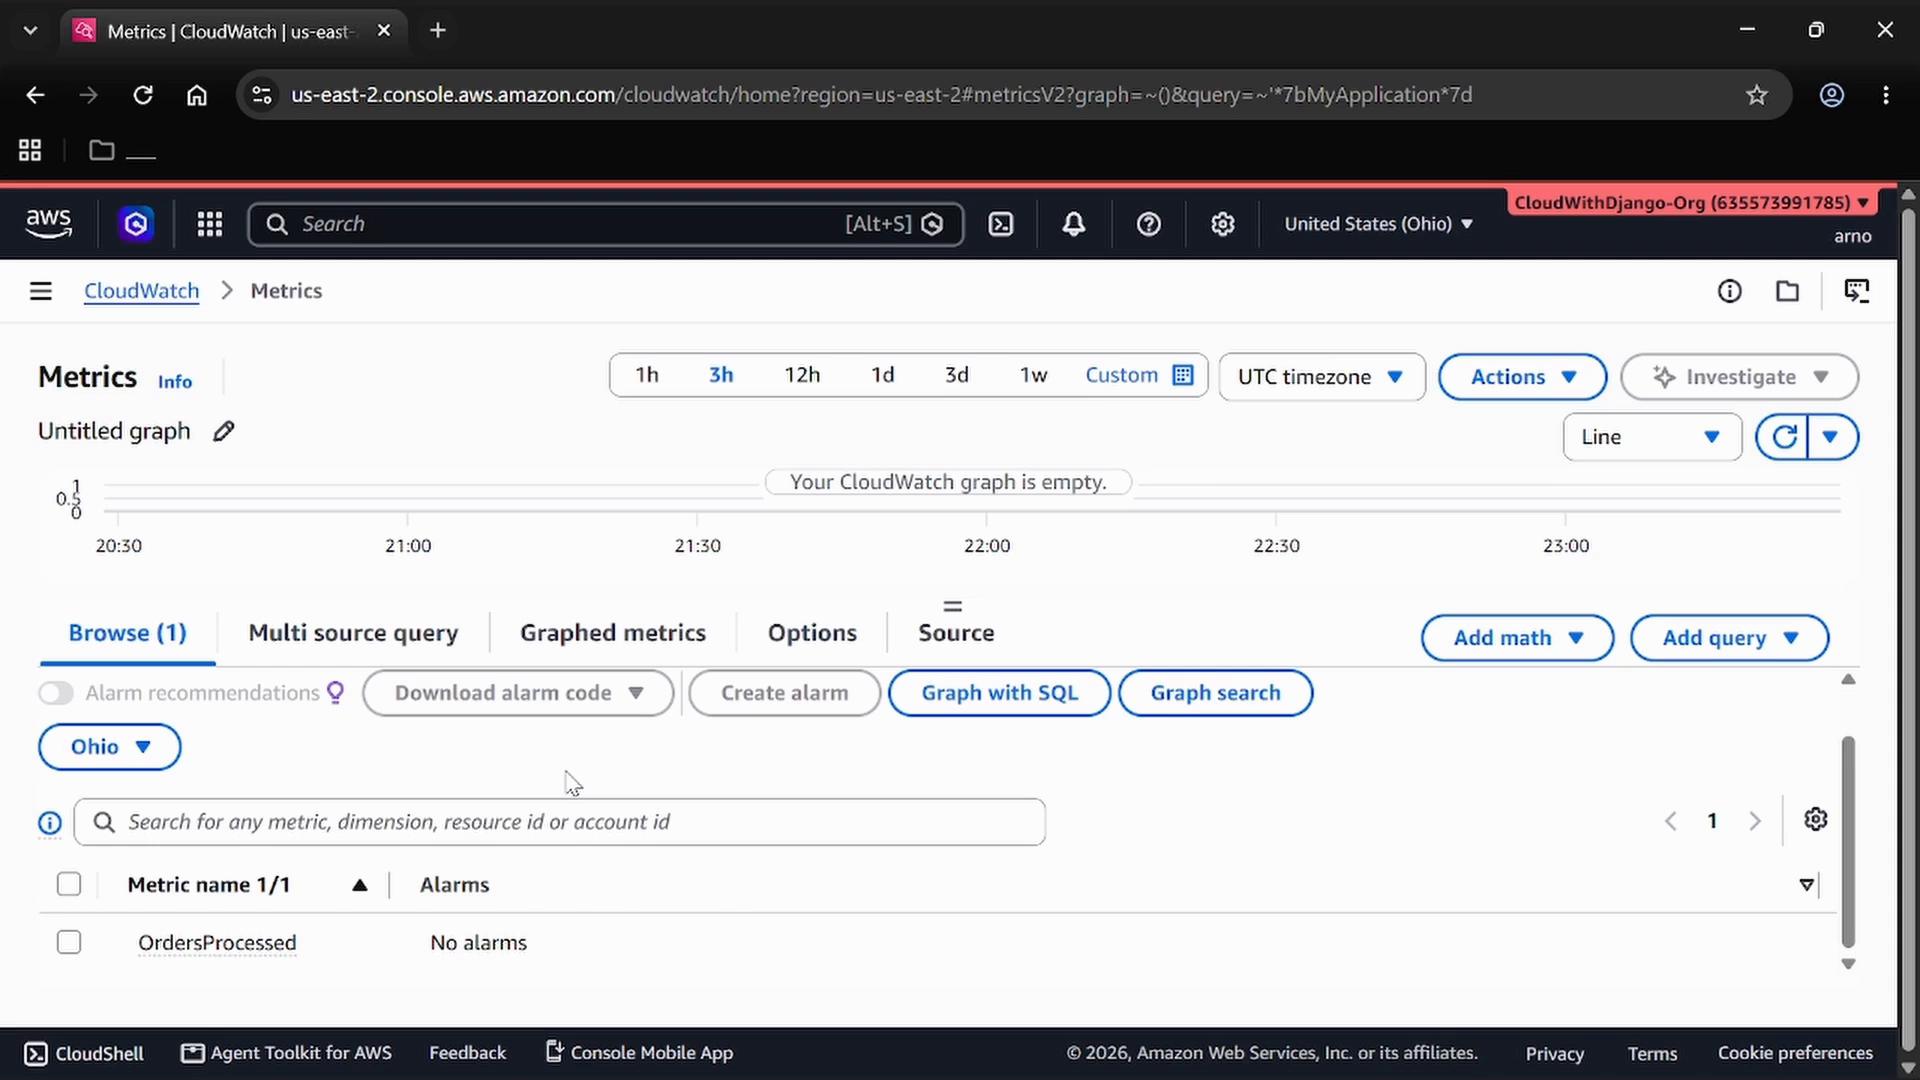Open the table preferences gear icon
Viewport: 1920px width, 1080px height.
[x=1816, y=820]
